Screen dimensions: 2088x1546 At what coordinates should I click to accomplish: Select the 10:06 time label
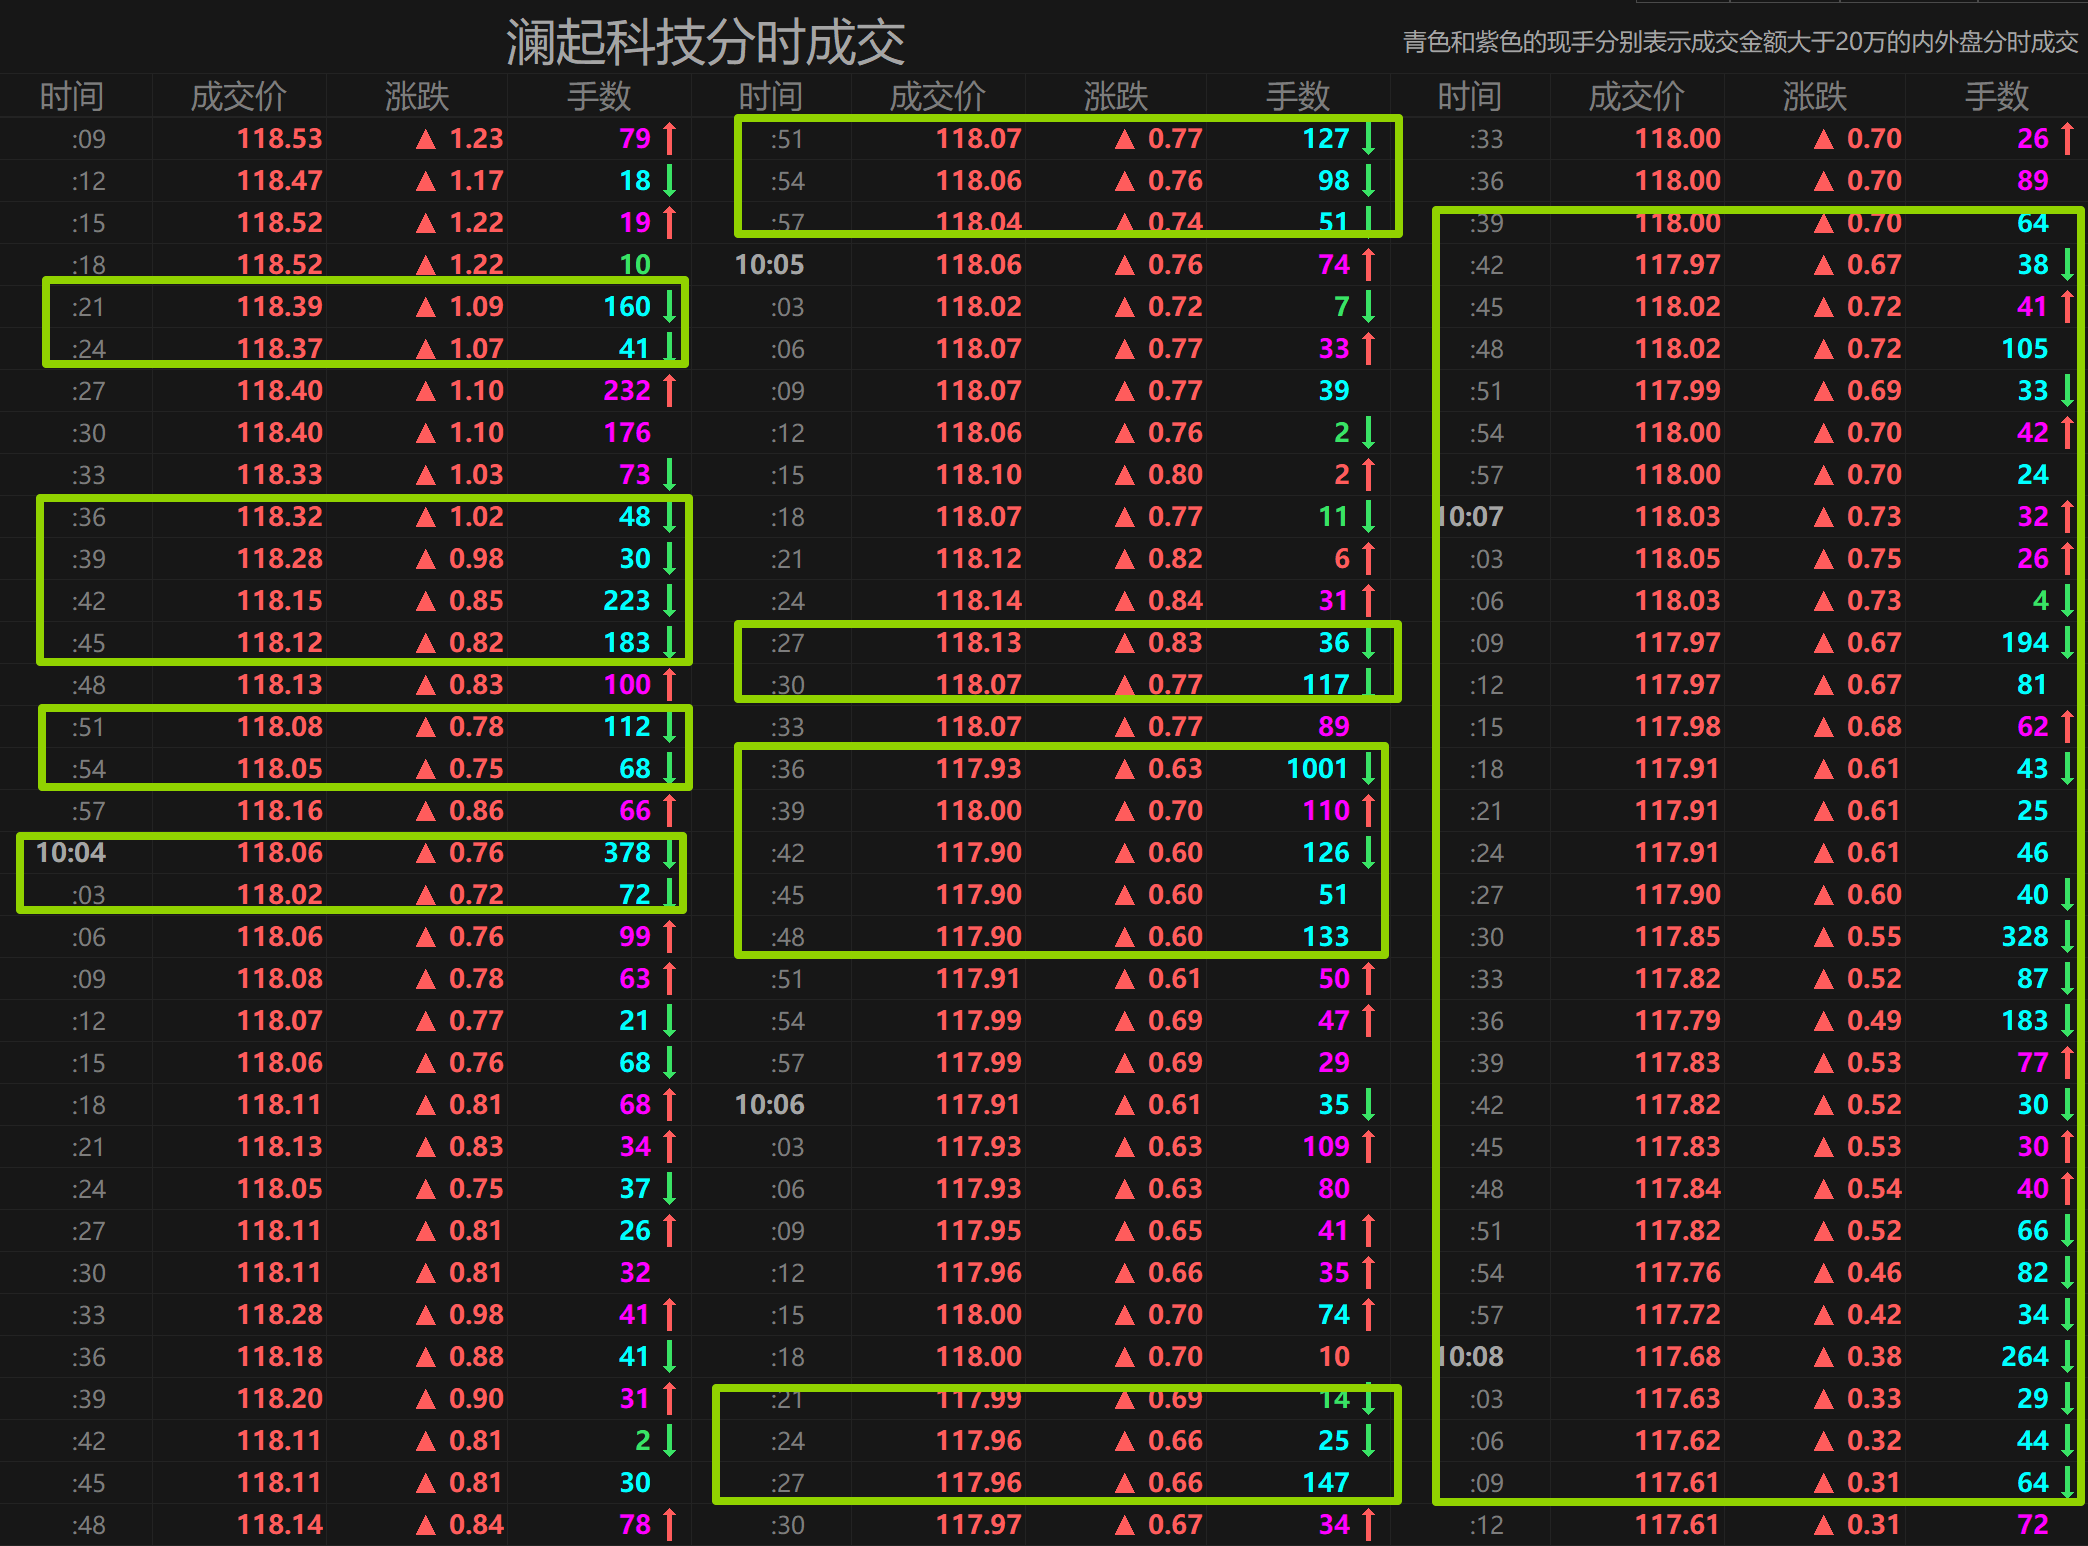[x=769, y=1104]
